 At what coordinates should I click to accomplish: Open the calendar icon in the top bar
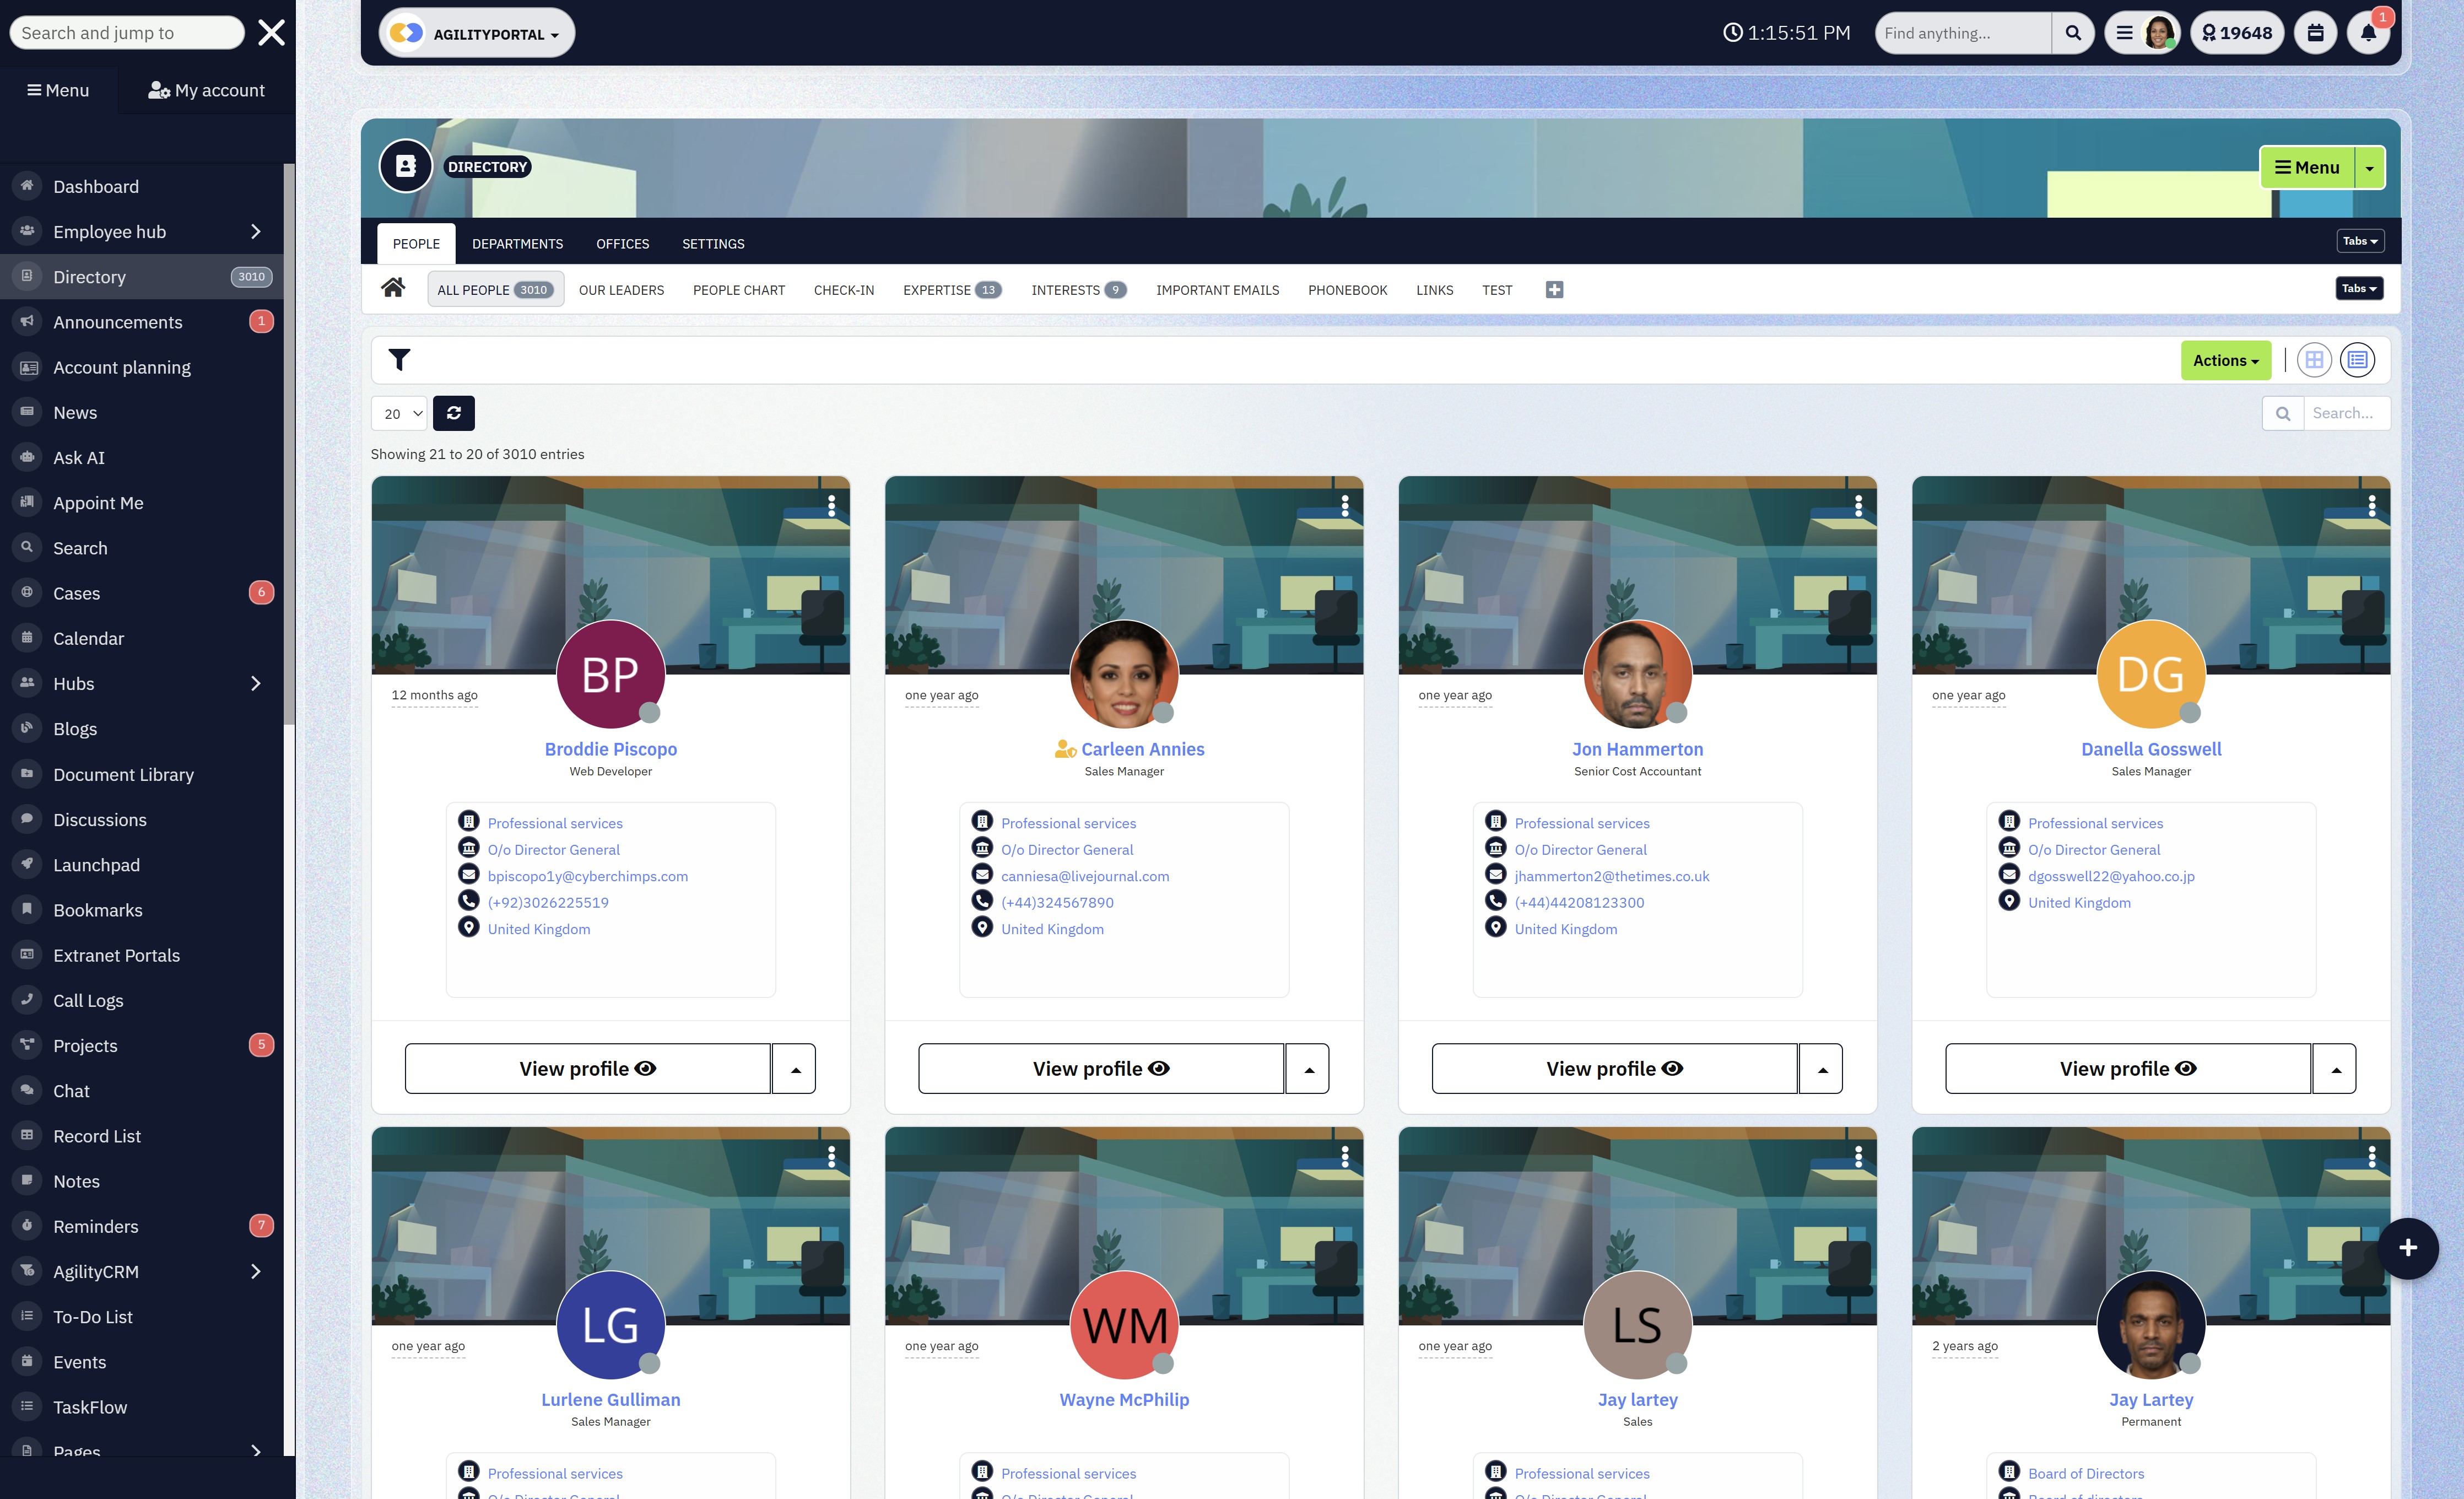point(2315,32)
